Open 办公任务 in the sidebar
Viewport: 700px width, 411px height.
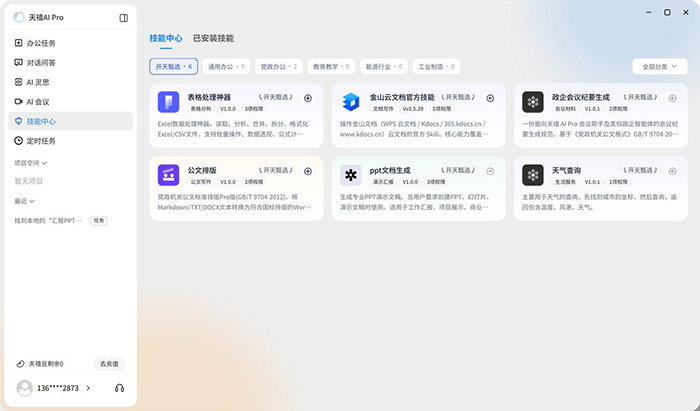click(71, 43)
